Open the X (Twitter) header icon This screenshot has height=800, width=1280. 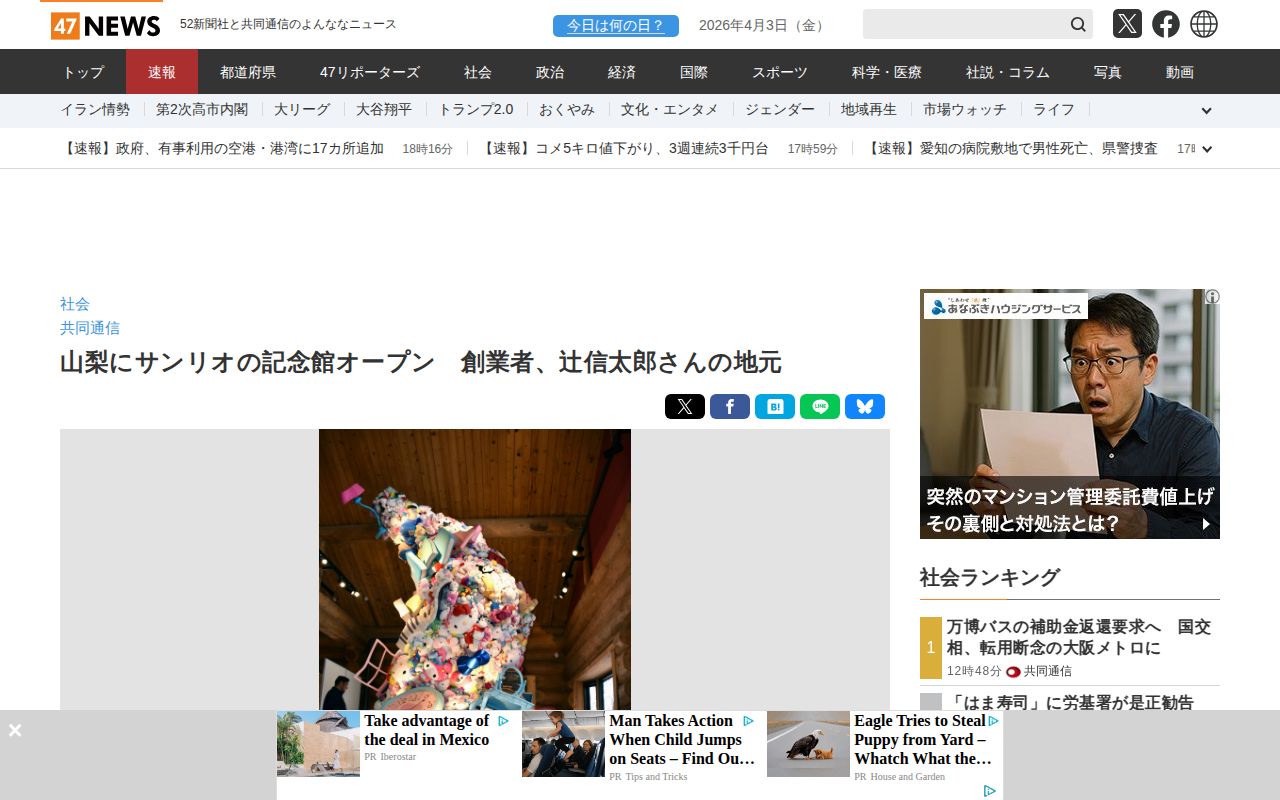coord(1127,24)
